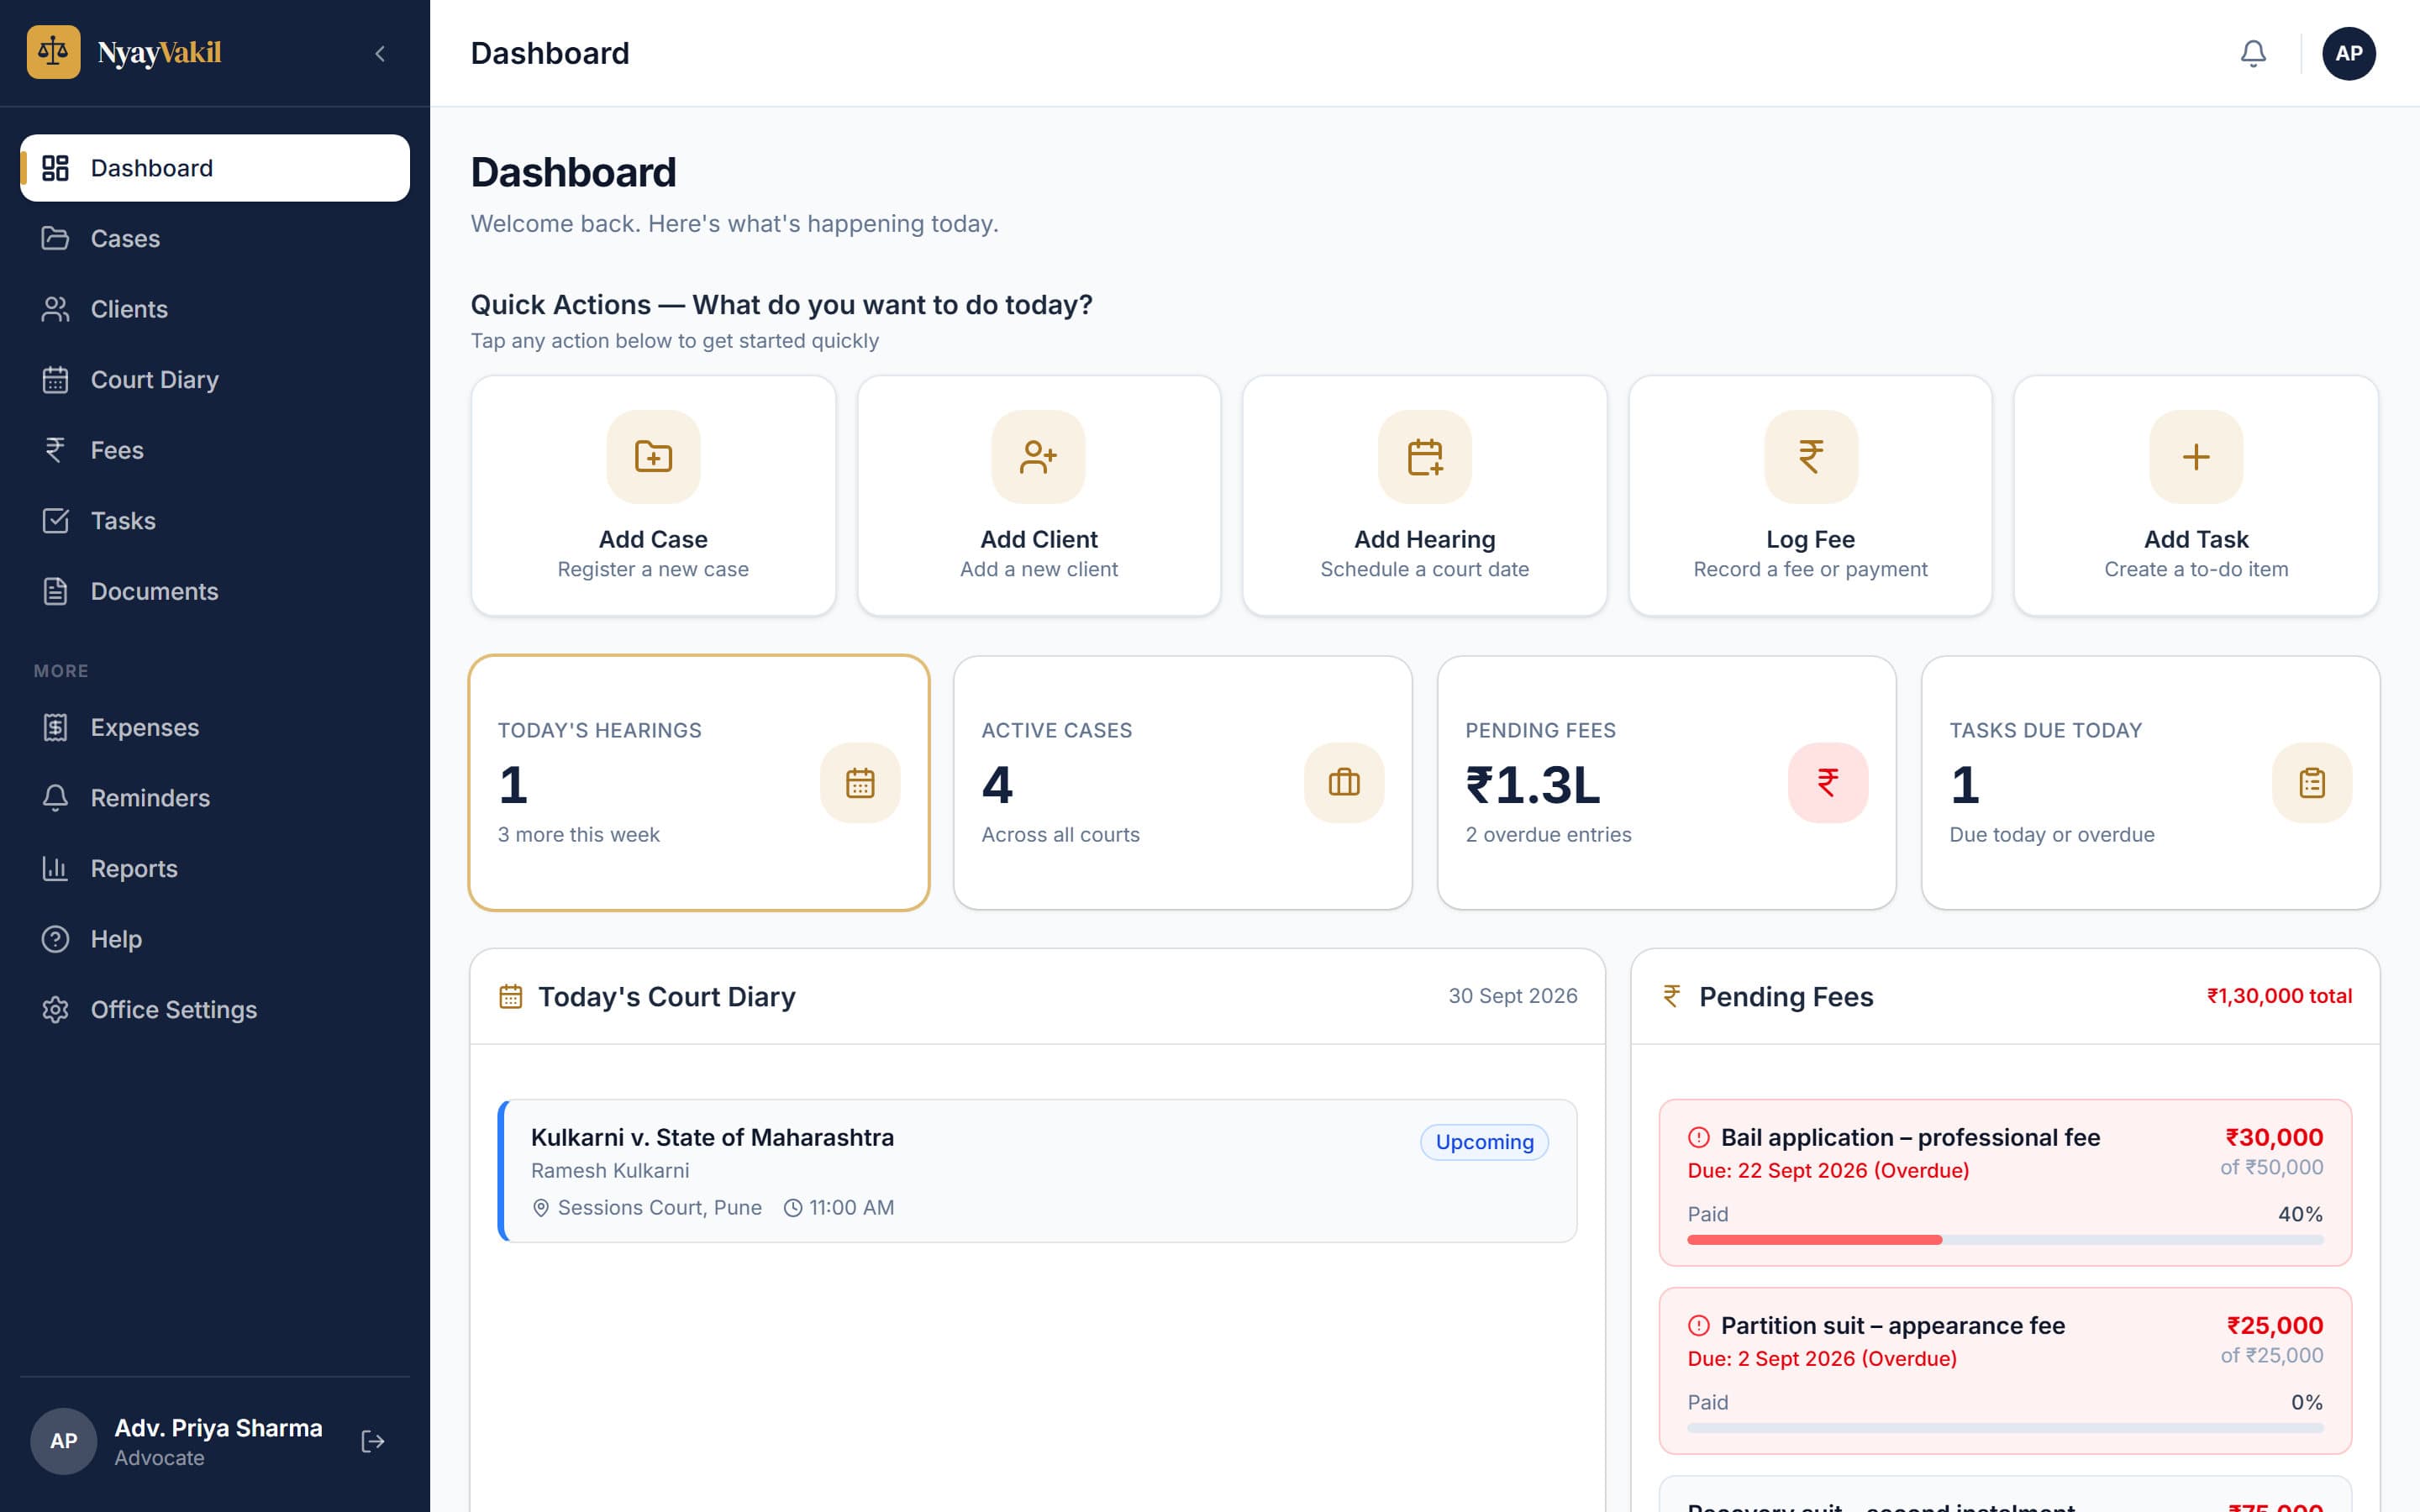
Task: Open the Clients section
Action: (215, 309)
